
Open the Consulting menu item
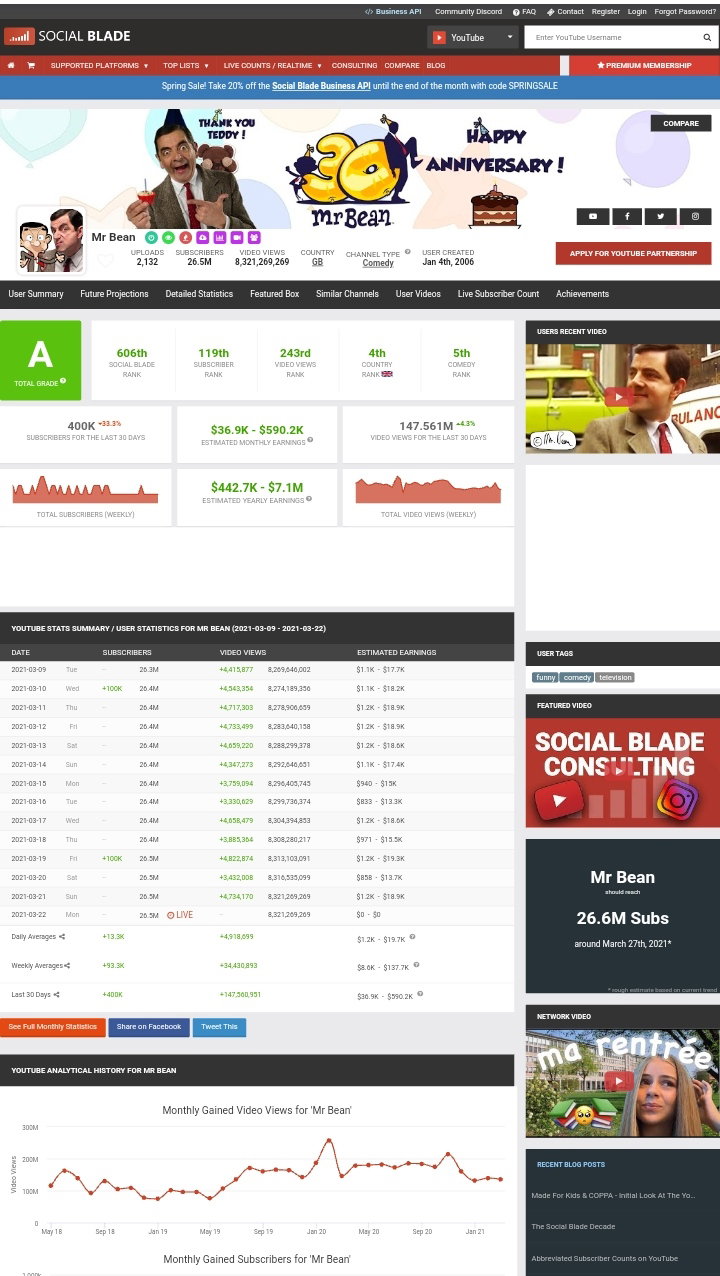tap(355, 65)
